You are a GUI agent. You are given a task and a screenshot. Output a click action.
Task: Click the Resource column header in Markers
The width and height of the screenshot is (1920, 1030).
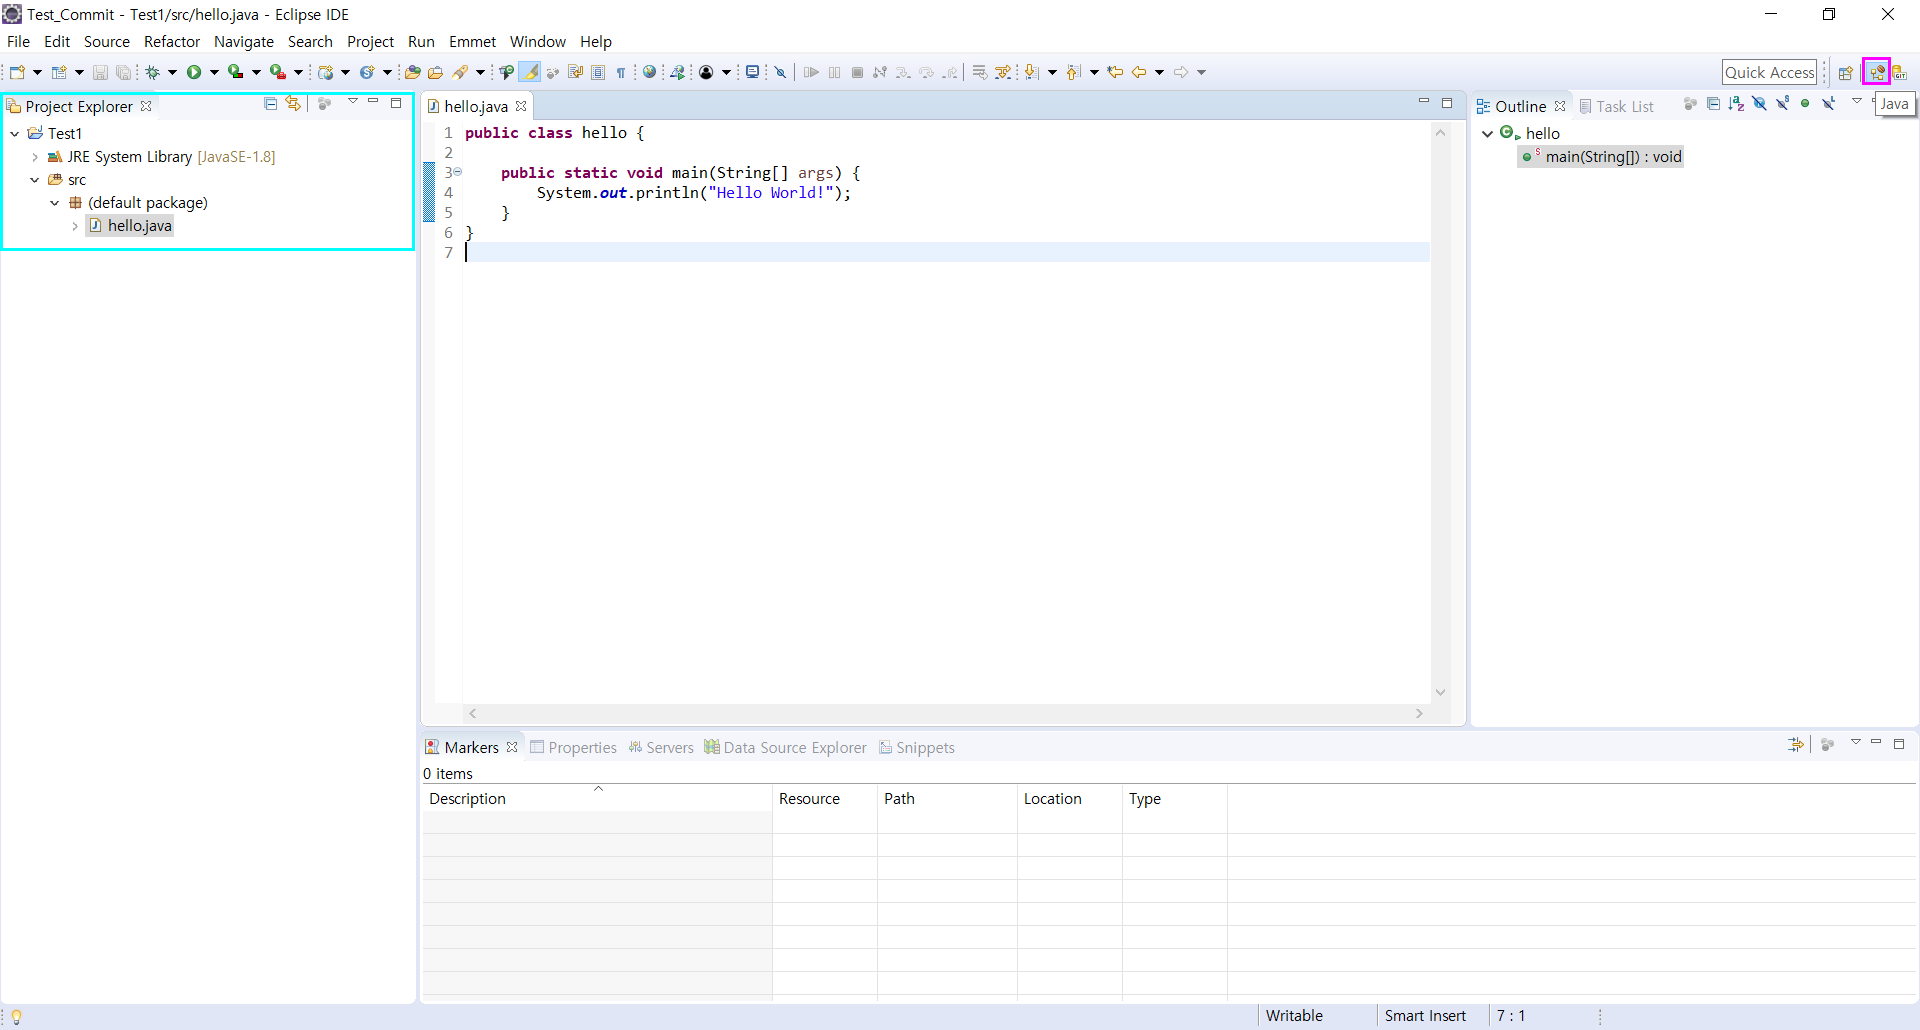point(825,799)
